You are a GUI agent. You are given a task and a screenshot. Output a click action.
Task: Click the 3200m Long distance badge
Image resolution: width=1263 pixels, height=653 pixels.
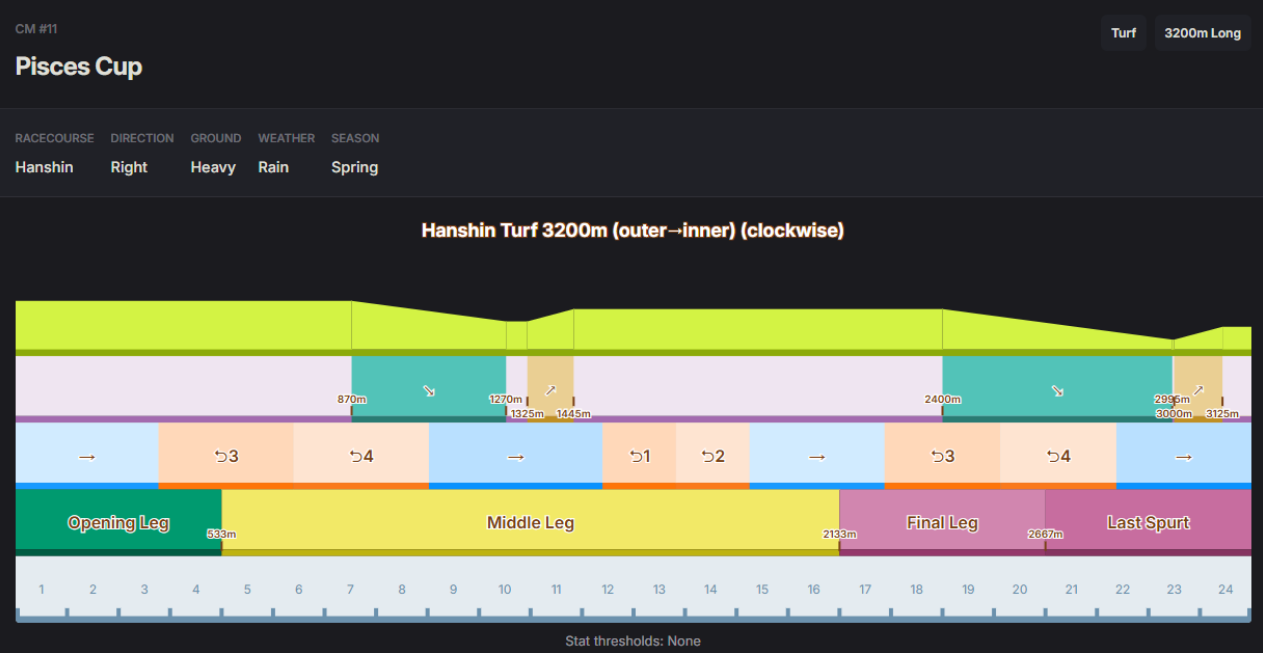(1202, 33)
